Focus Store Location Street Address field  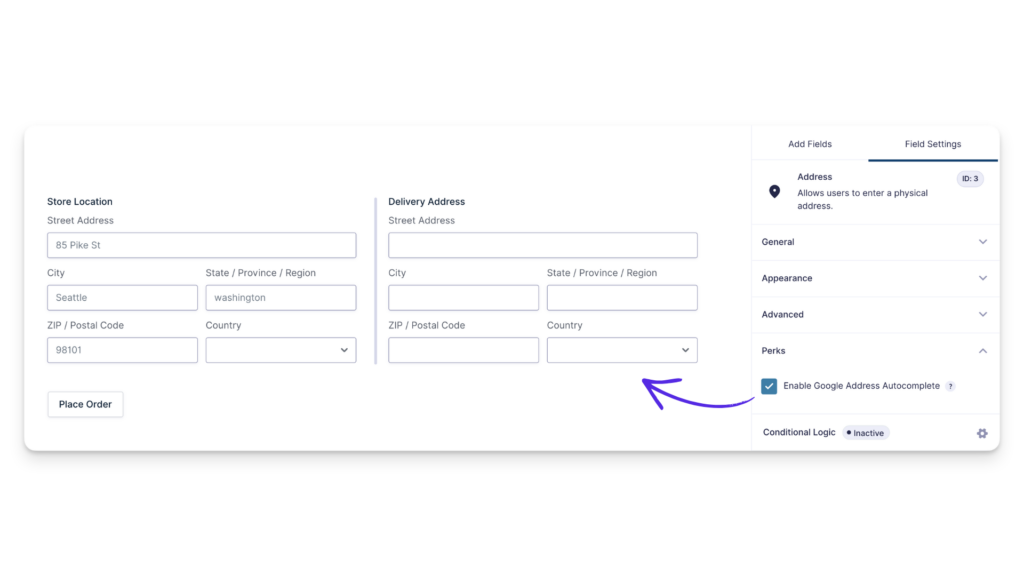202,245
